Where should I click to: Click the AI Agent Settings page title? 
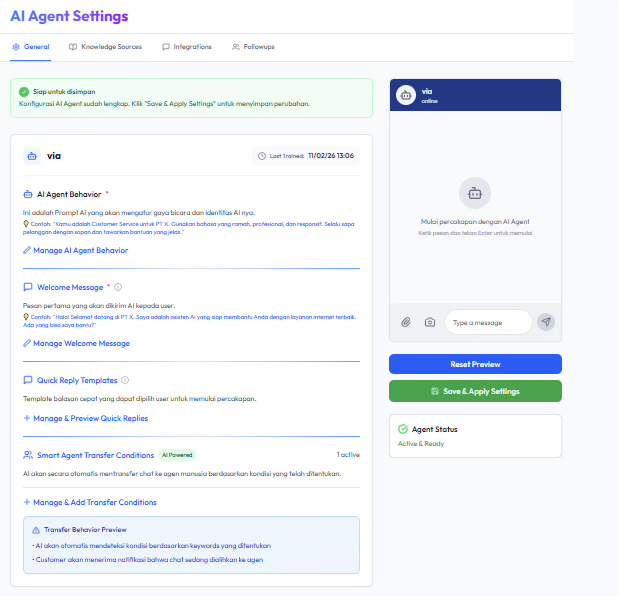tap(69, 16)
